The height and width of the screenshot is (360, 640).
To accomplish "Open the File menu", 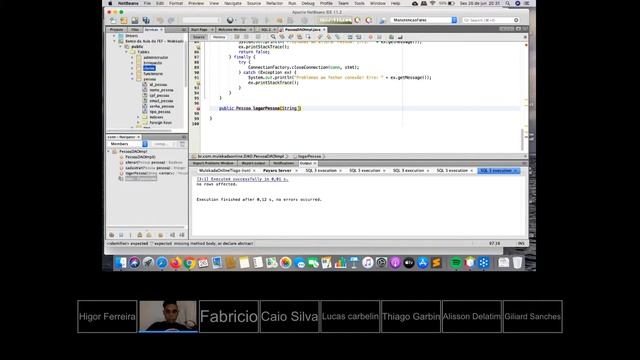I will click(x=147, y=3).
